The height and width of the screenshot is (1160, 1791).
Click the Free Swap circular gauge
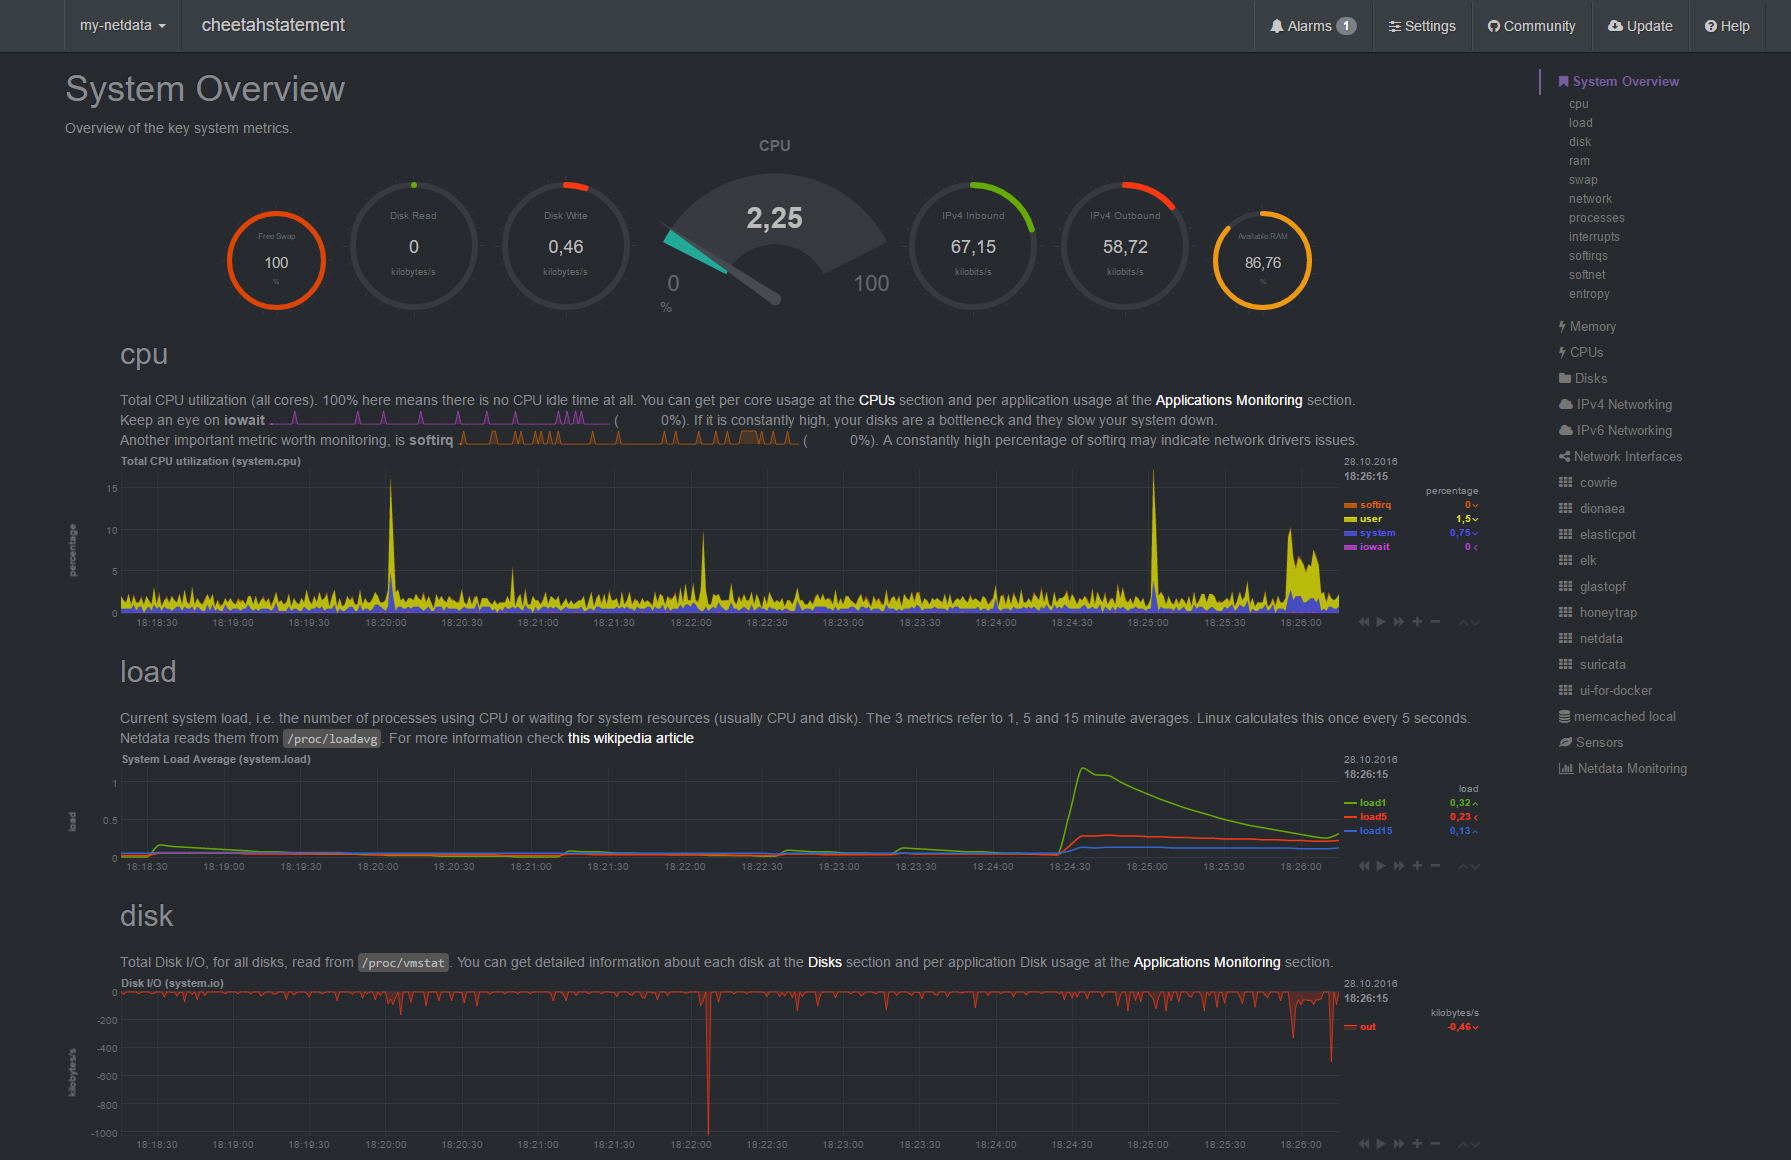(x=276, y=261)
